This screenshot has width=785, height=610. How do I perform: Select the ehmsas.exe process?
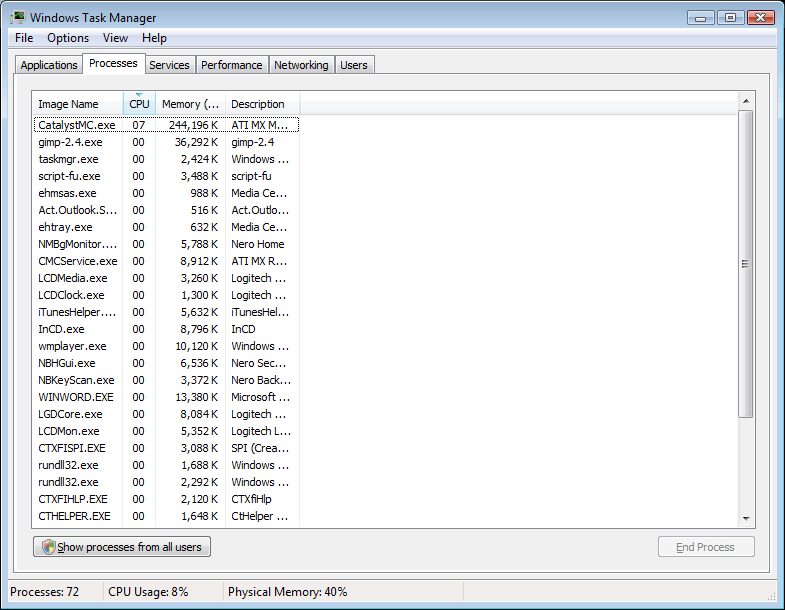point(166,193)
